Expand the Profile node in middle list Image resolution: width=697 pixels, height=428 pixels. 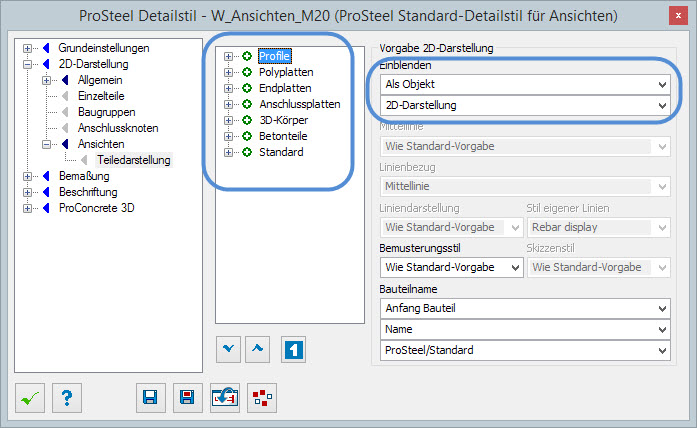228,56
